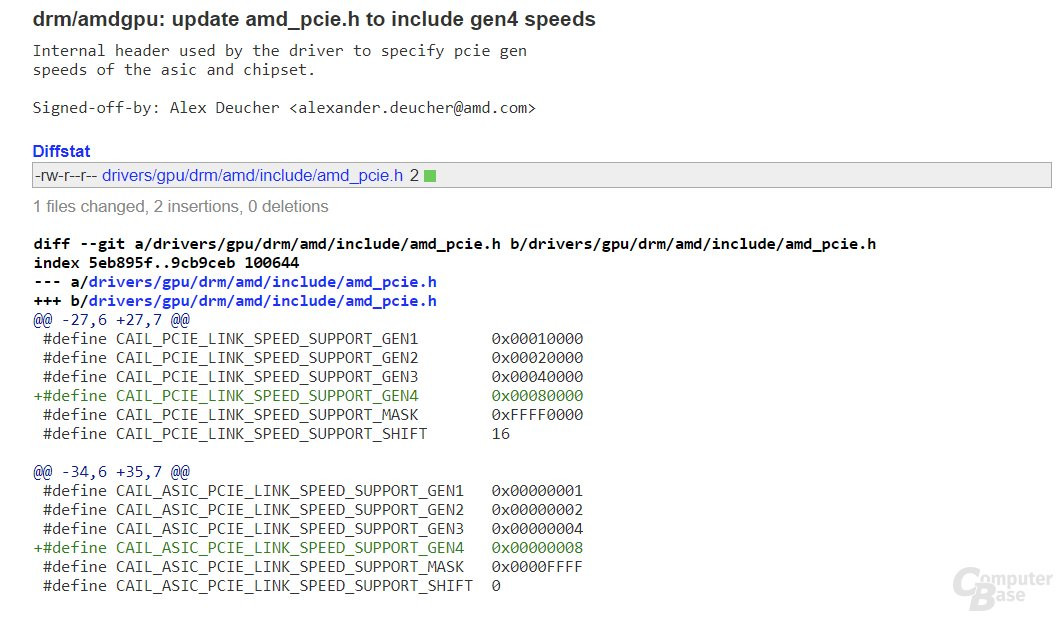Screen dimensions: 1063x621
Task: Click '1 files changed, 2 insertions' summary
Action: (x=180, y=206)
